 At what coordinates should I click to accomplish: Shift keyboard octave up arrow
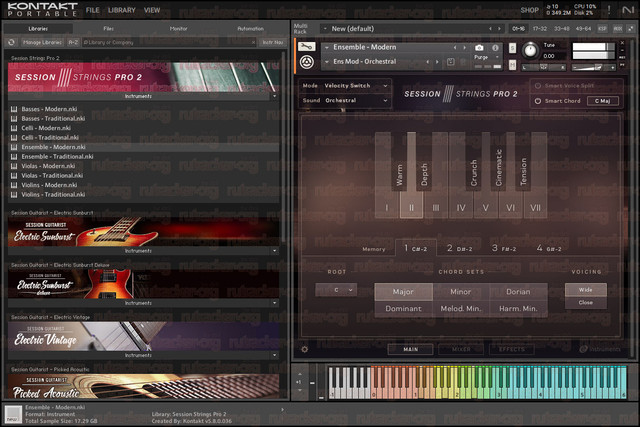click(300, 374)
